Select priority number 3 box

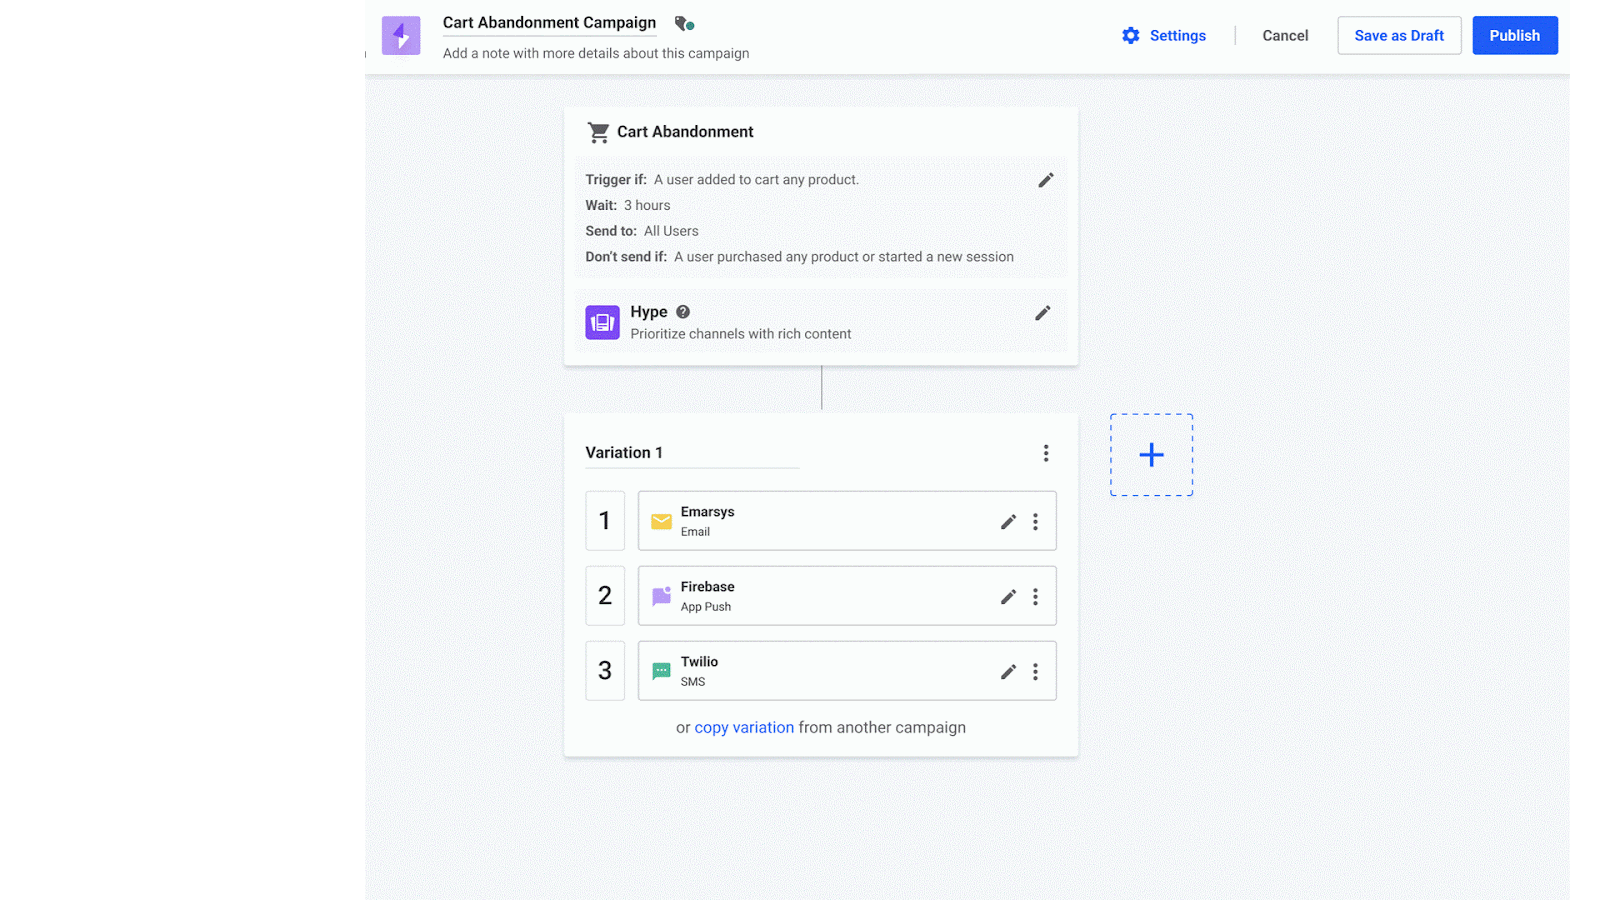pyautogui.click(x=605, y=671)
